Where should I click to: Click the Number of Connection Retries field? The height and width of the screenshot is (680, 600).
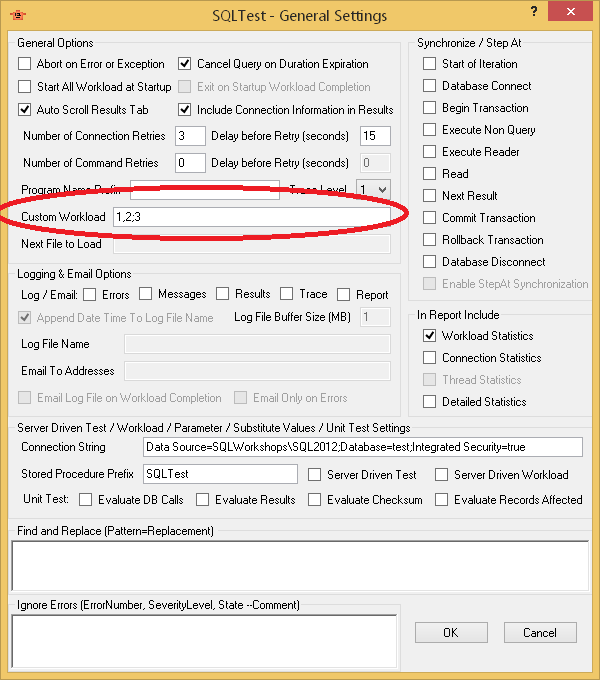190,136
